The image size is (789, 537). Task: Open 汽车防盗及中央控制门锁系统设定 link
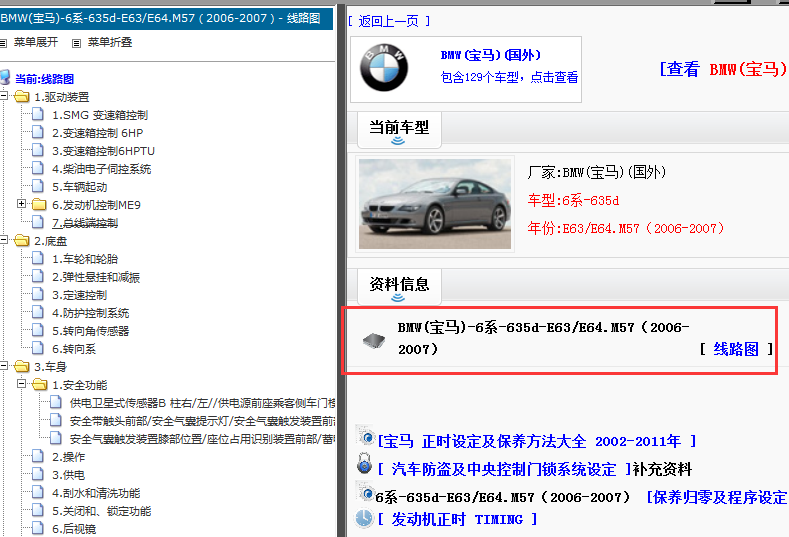504,470
